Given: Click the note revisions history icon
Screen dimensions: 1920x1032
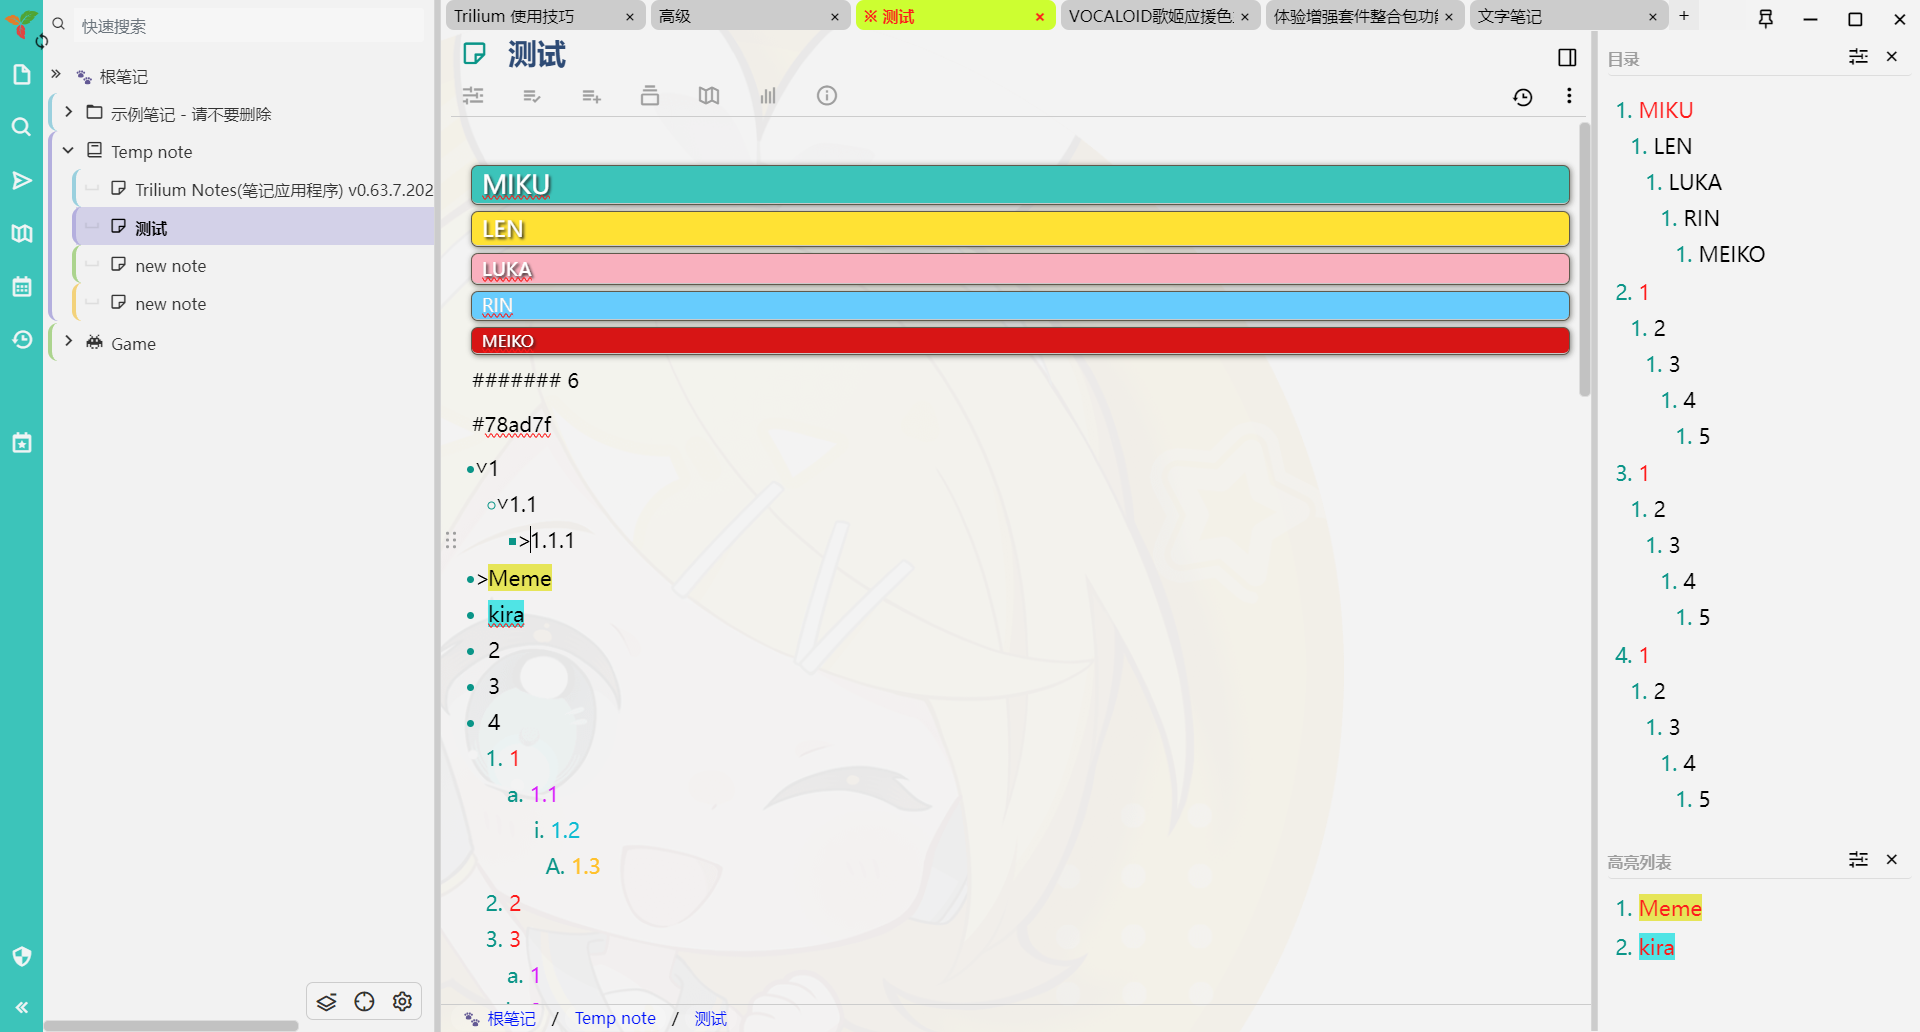Looking at the screenshot, I should click(x=1522, y=97).
